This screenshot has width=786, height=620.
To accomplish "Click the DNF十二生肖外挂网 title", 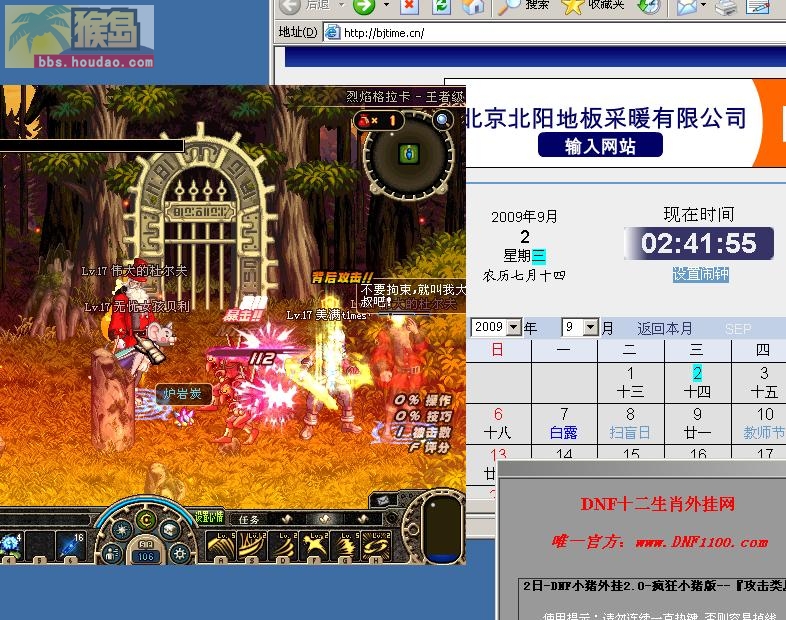I will pos(658,503).
